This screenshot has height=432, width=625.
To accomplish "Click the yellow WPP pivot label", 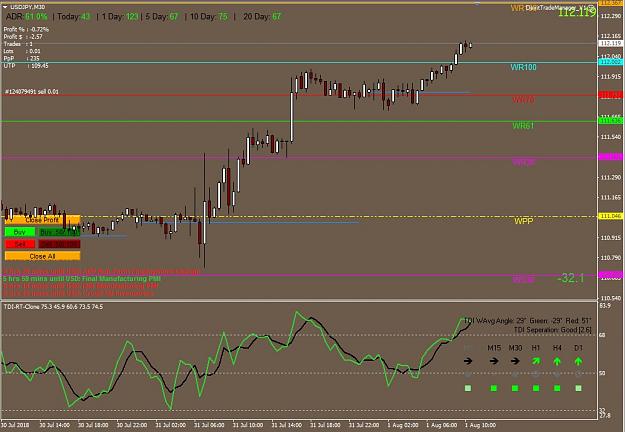I will [x=523, y=221].
